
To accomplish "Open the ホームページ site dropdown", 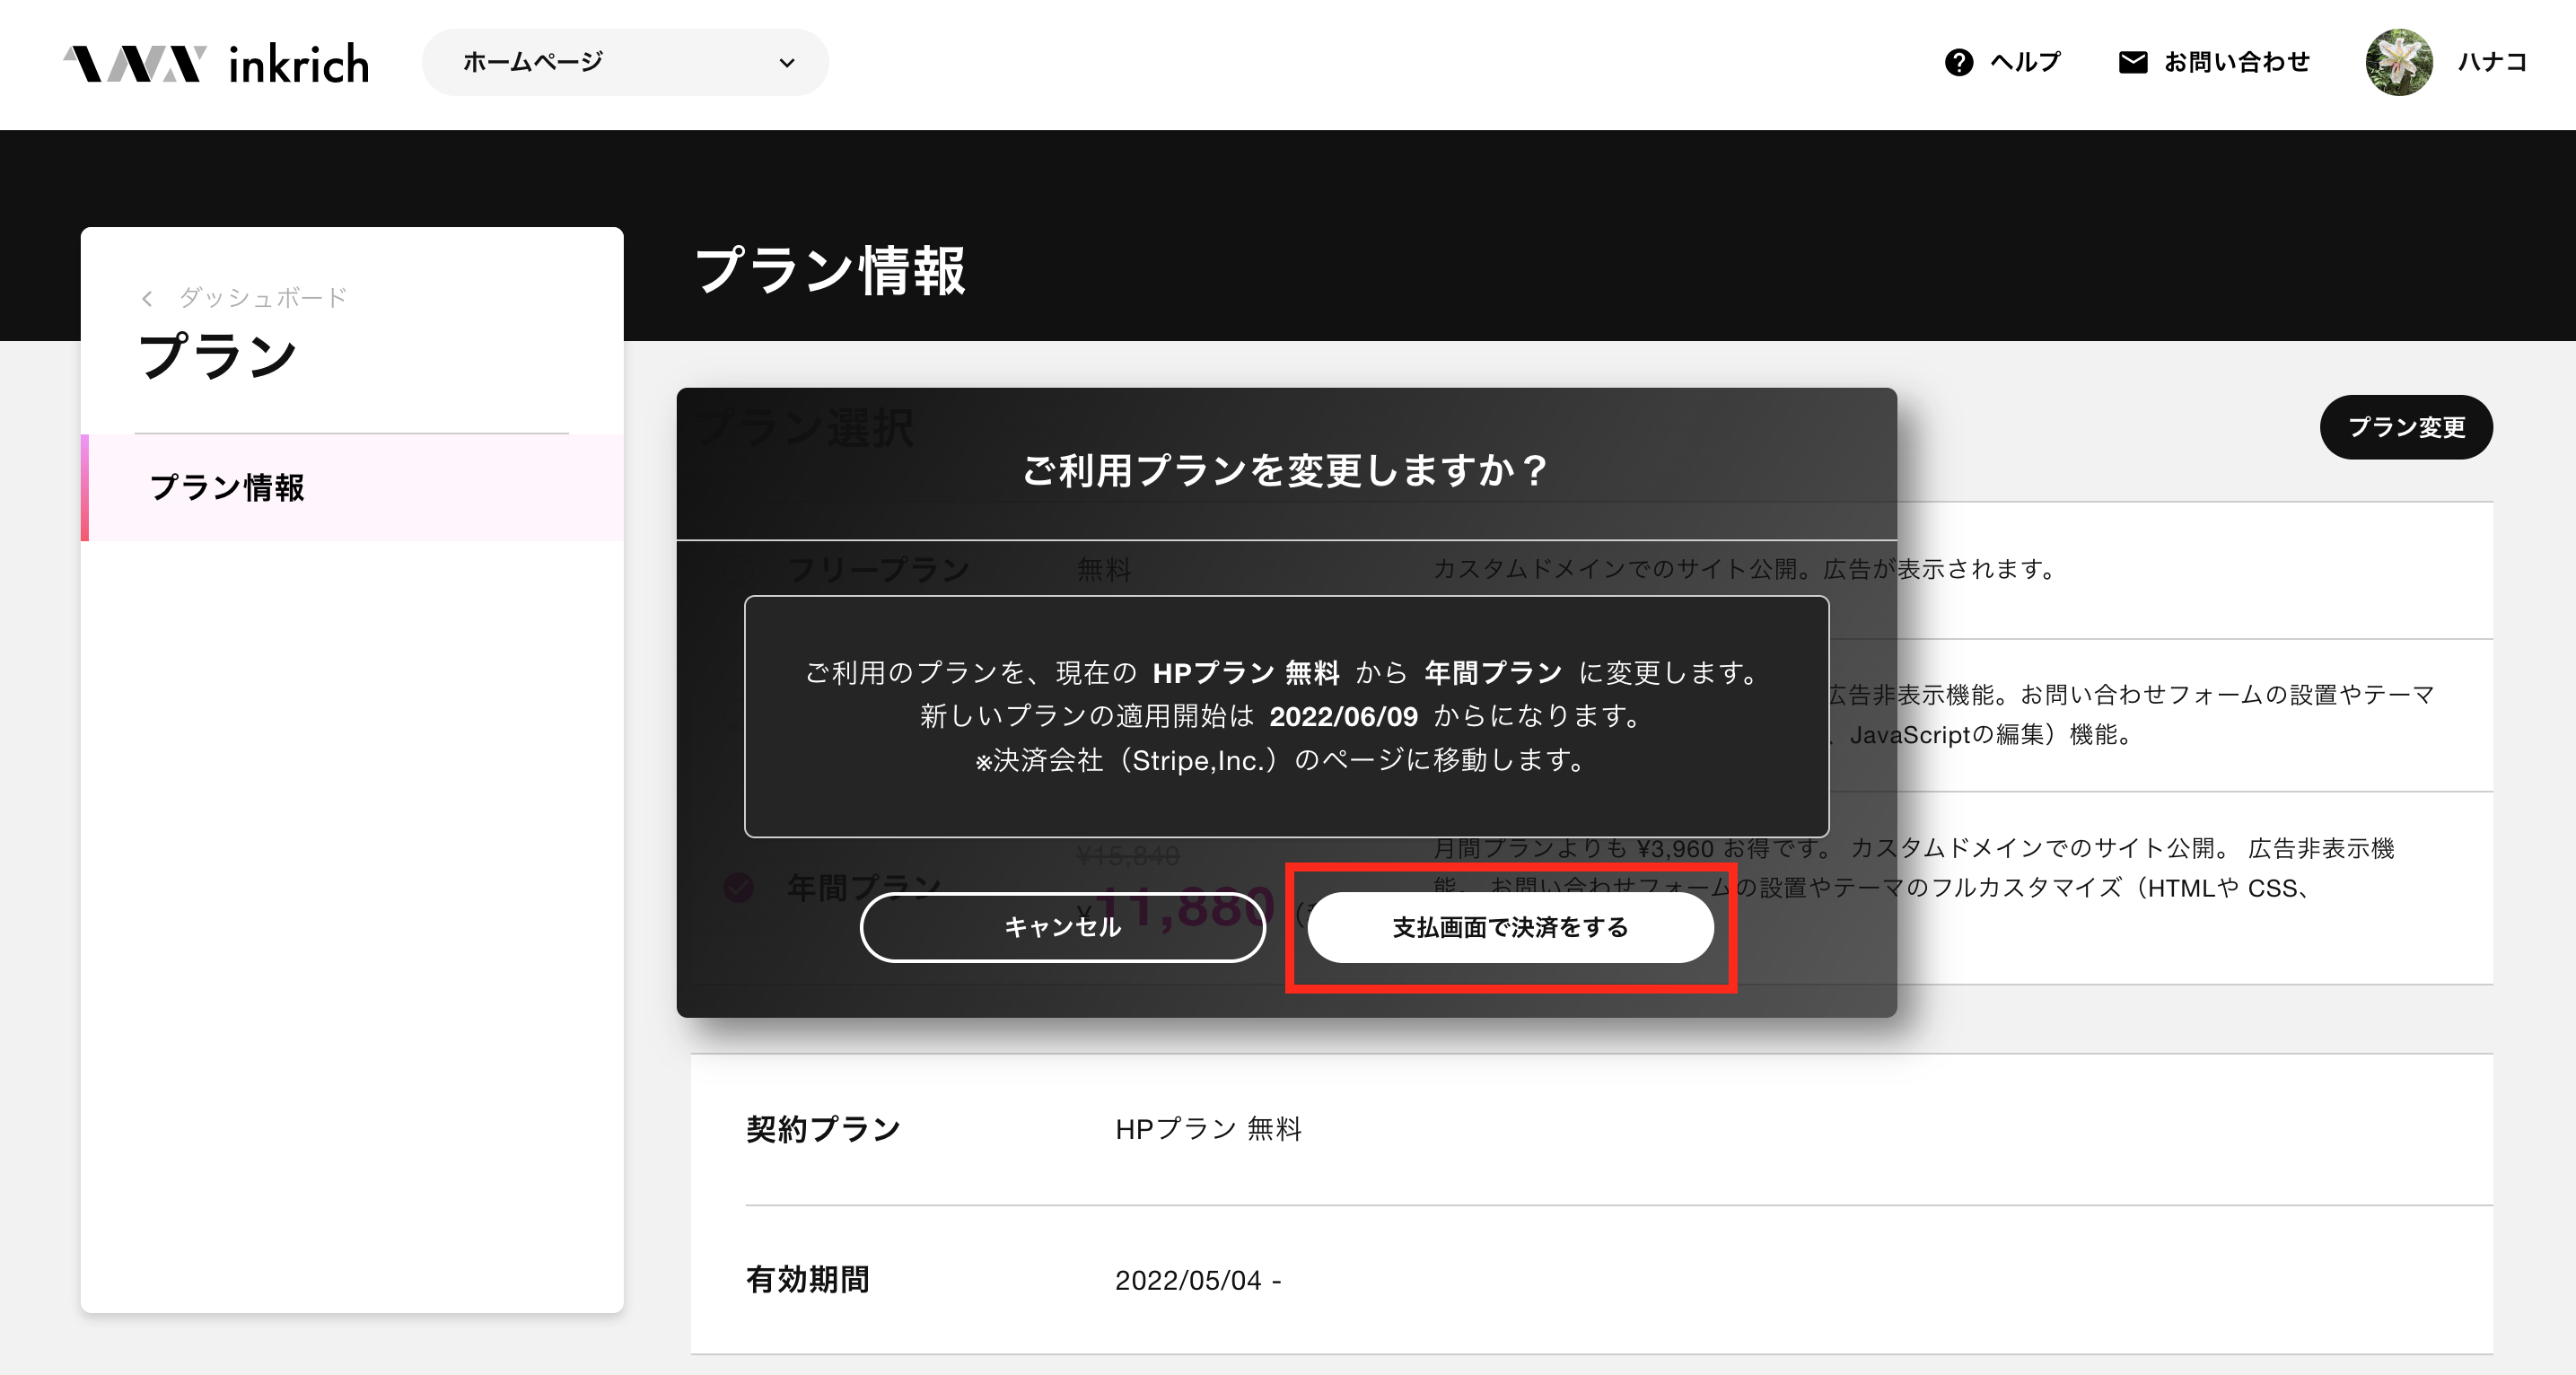I will pos(625,62).
